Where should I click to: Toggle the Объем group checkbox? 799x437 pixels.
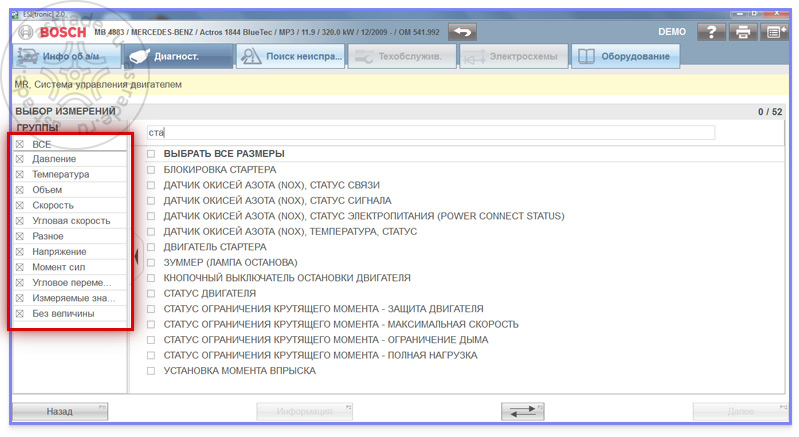20,190
